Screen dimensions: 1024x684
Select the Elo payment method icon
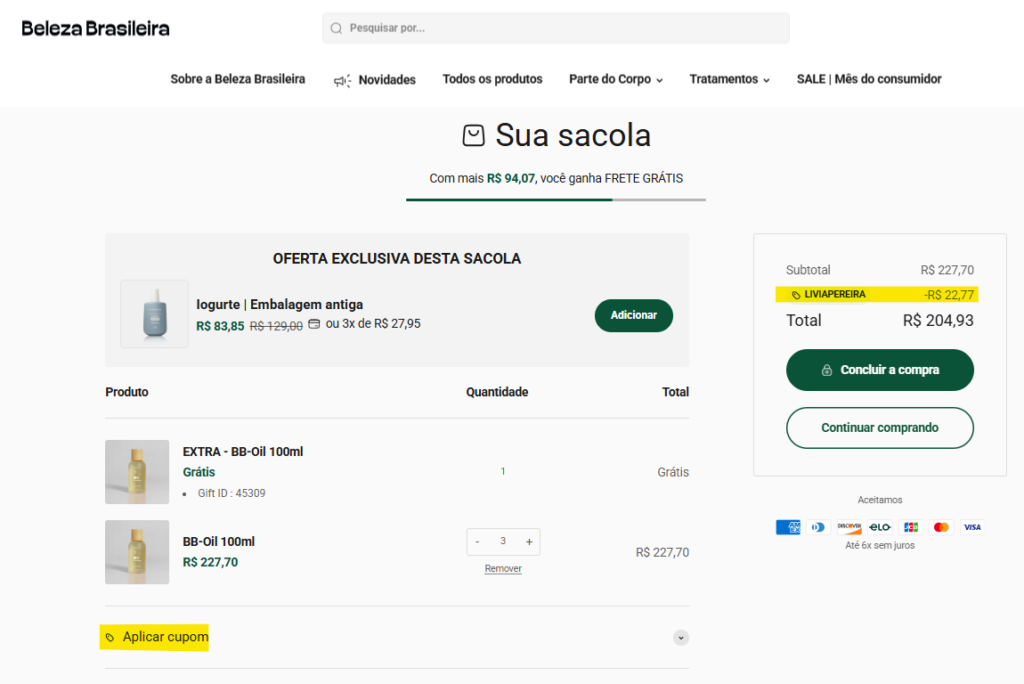click(x=880, y=527)
